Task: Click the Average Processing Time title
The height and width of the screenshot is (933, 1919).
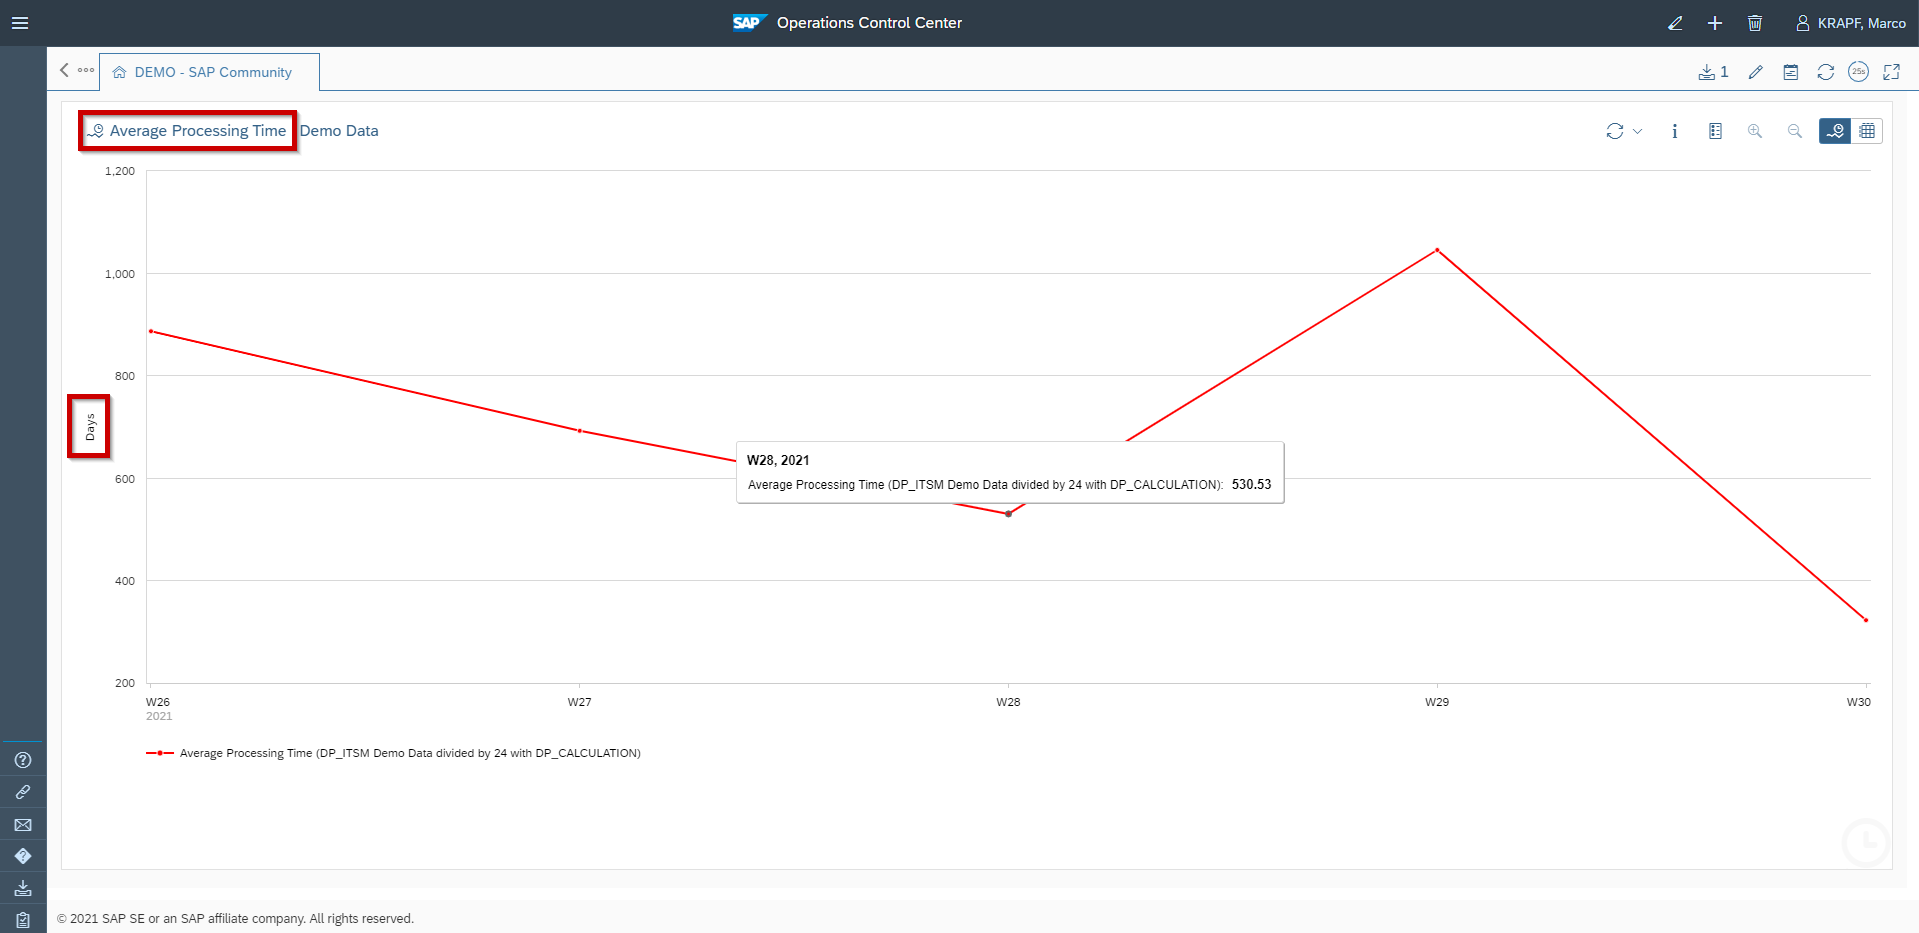Action: [x=197, y=131]
